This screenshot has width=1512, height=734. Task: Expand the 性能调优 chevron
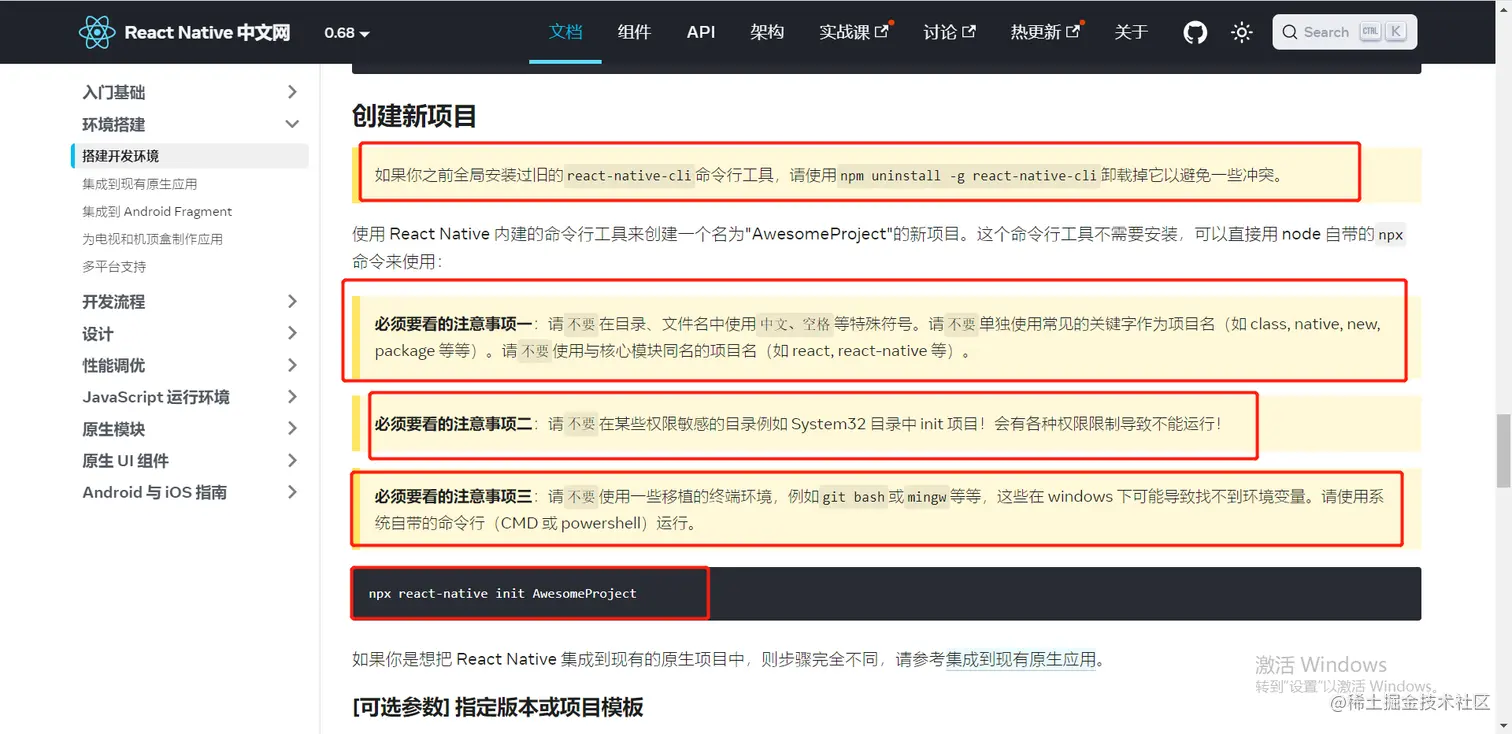point(292,365)
